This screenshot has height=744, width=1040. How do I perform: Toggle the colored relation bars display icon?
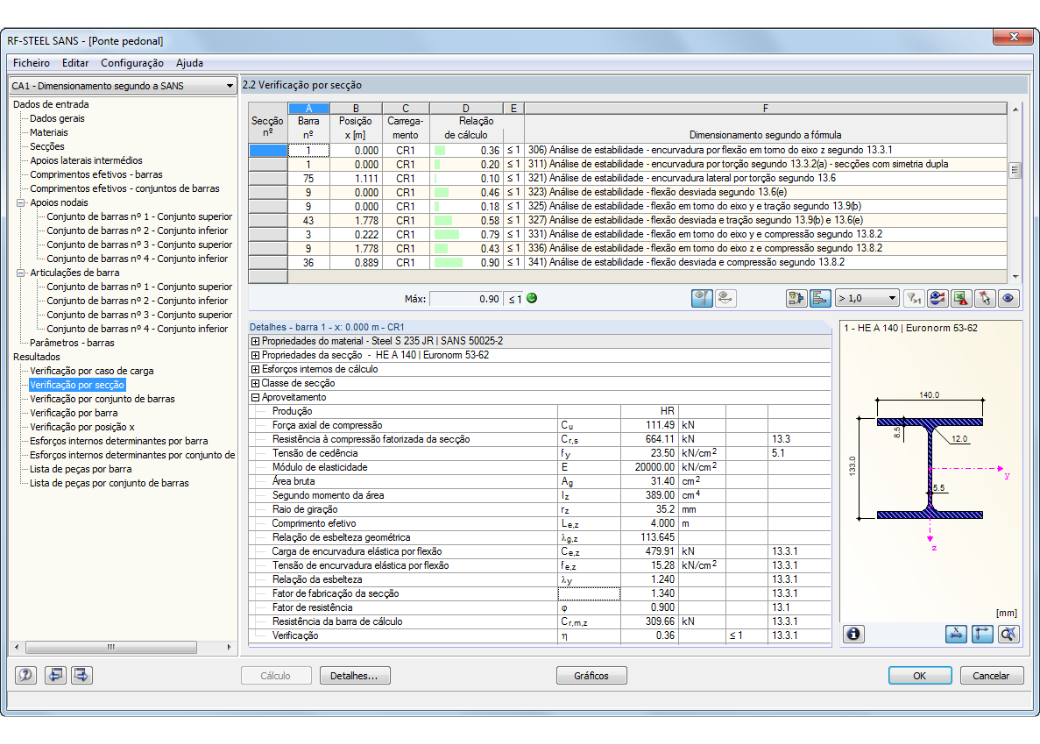coord(820,298)
